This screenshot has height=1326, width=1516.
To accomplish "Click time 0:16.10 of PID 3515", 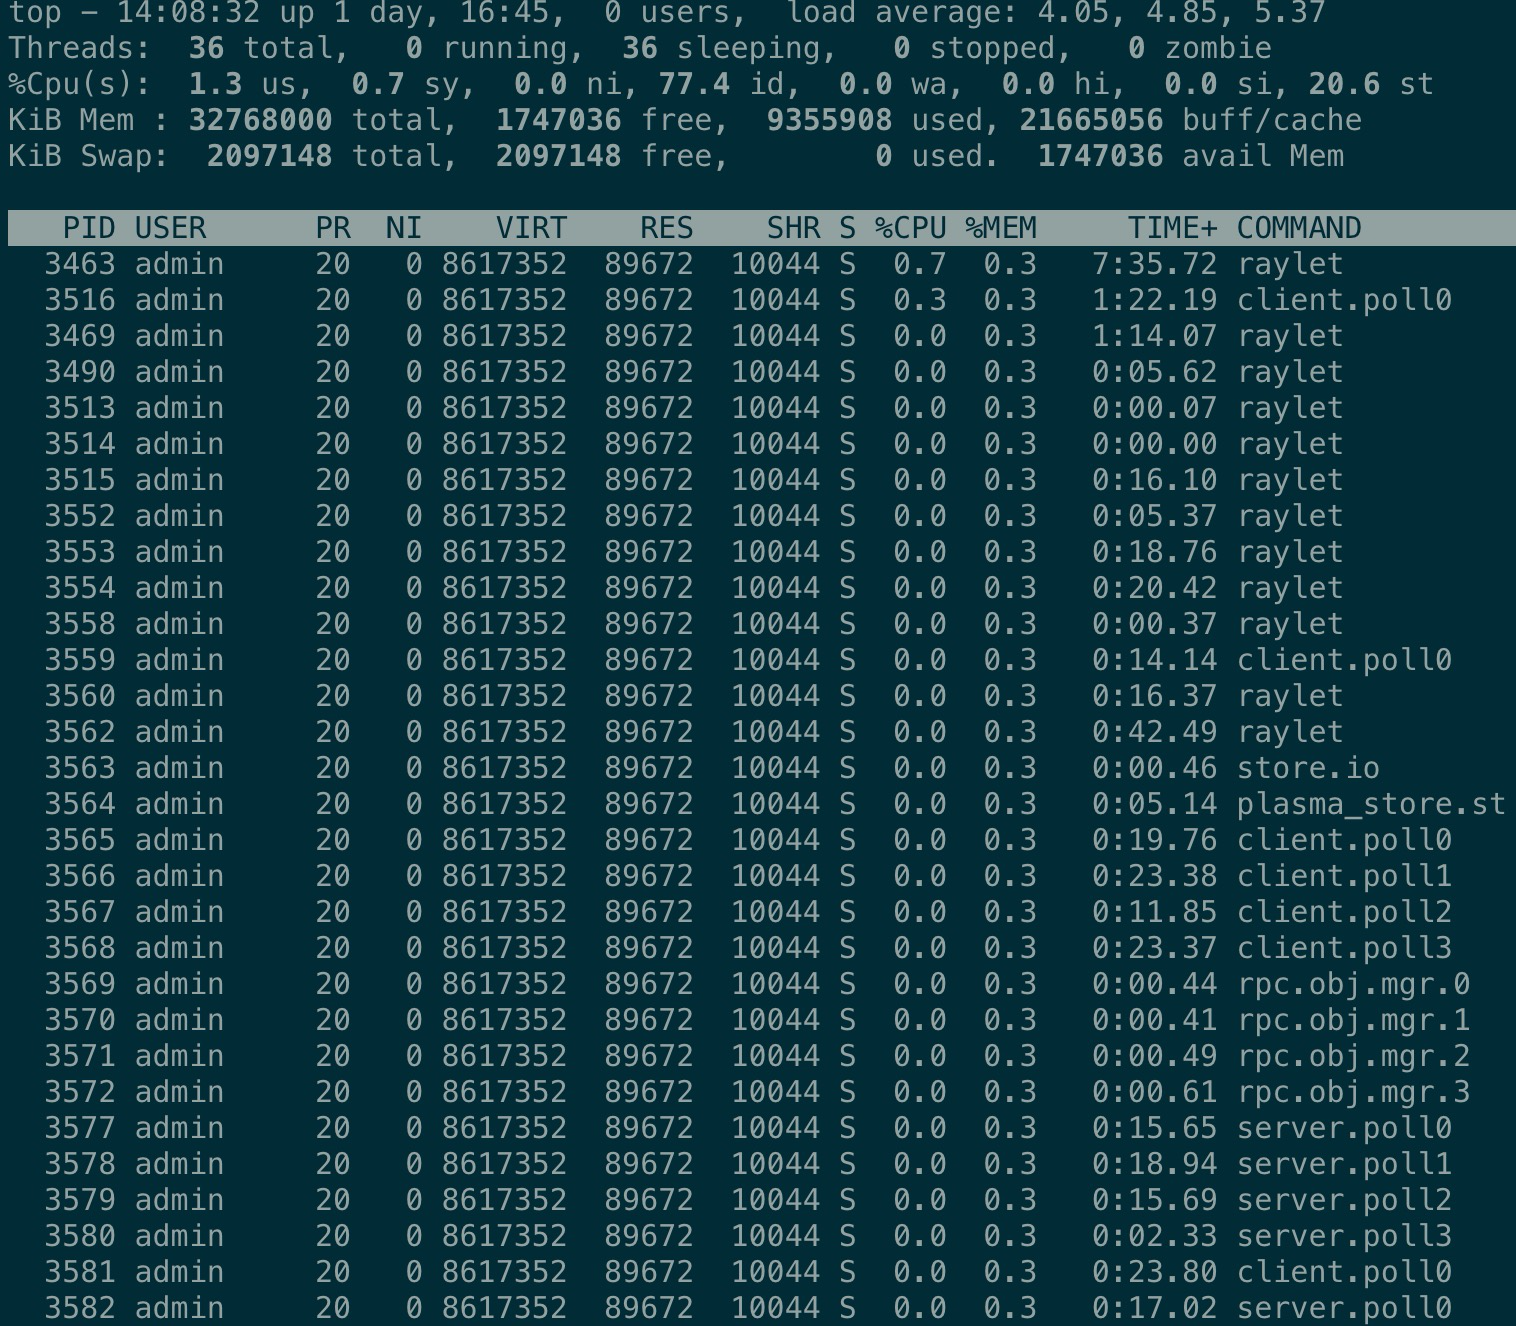I will click(x=1154, y=480).
